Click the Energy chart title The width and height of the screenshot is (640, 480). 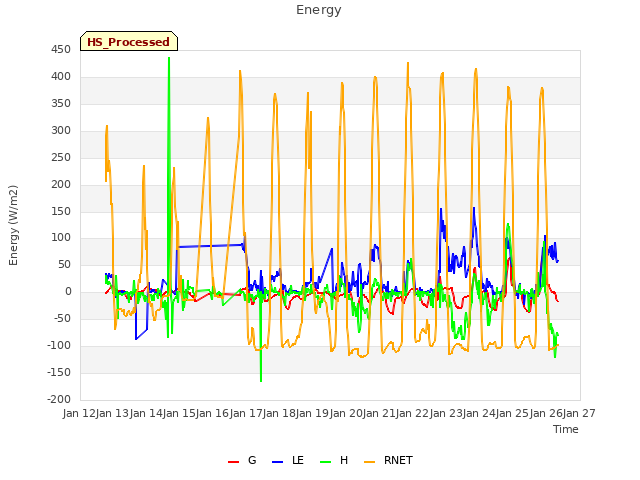tap(319, 10)
